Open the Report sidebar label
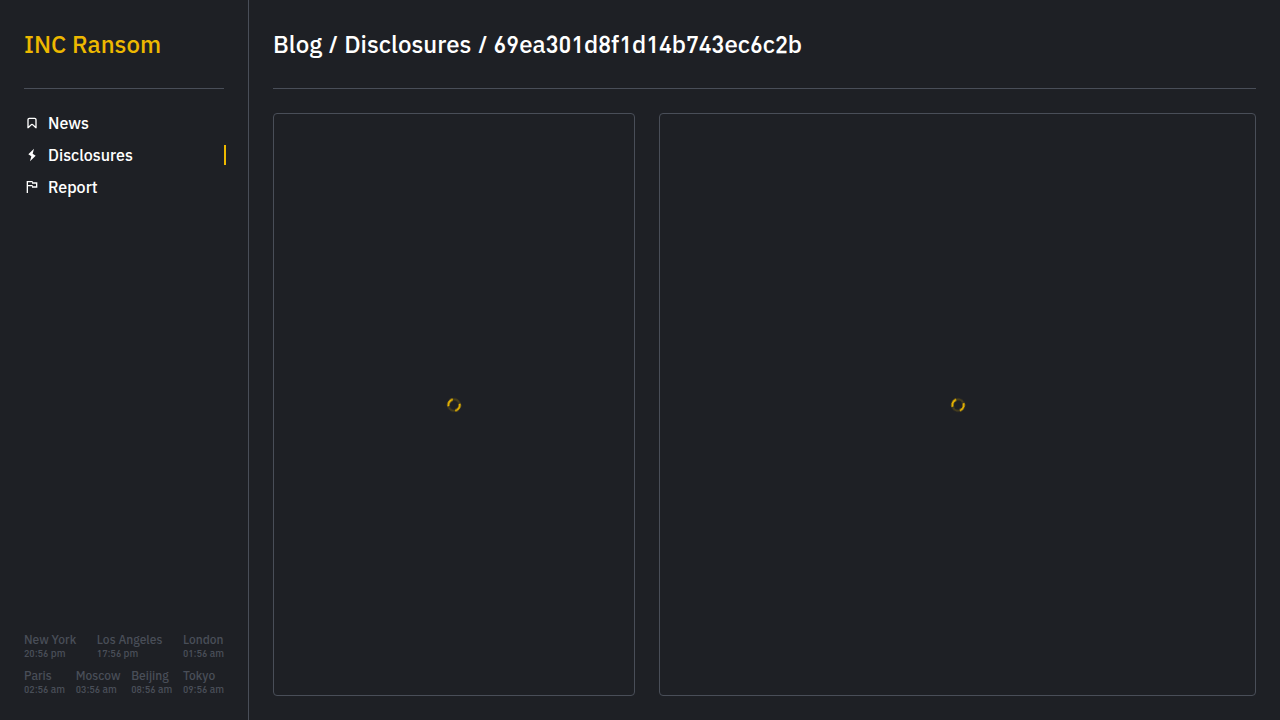Viewport: 1280px width, 720px height. (72, 187)
